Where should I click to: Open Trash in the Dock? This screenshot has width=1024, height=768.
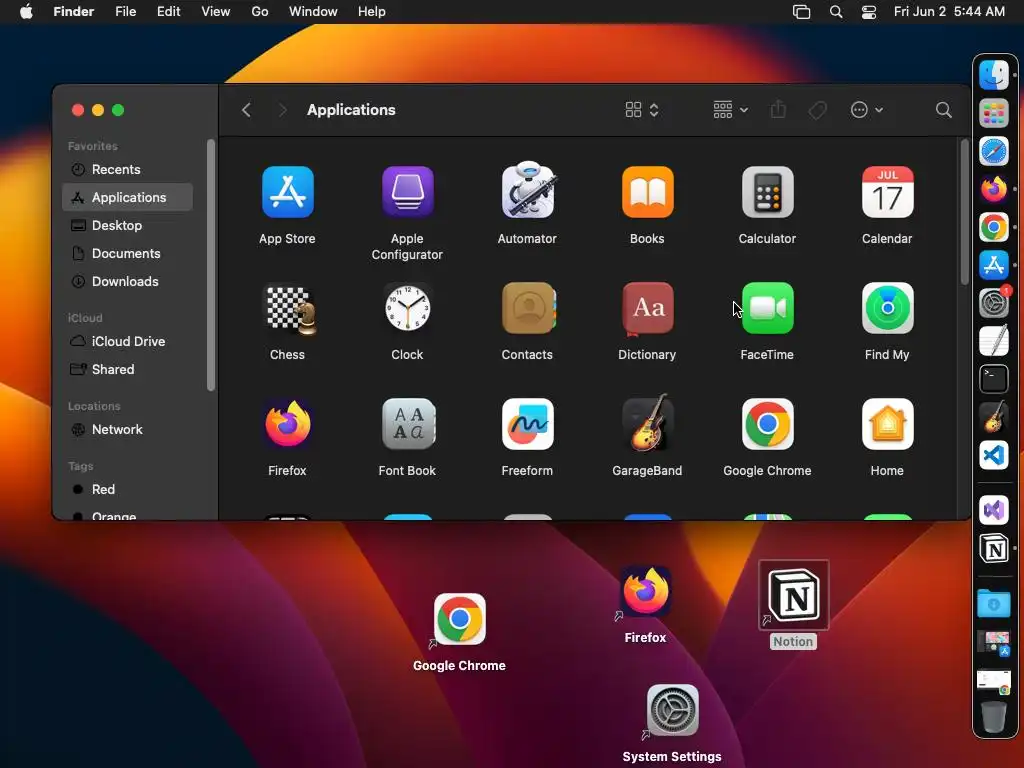click(994, 717)
